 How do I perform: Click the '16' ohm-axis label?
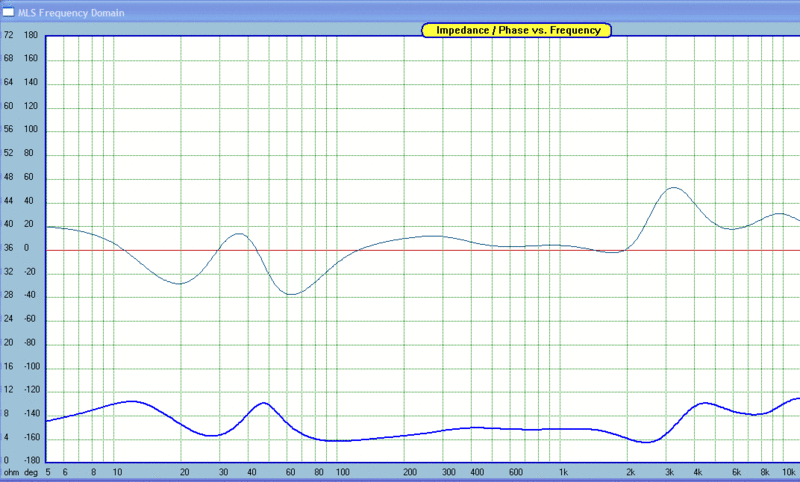point(9,366)
